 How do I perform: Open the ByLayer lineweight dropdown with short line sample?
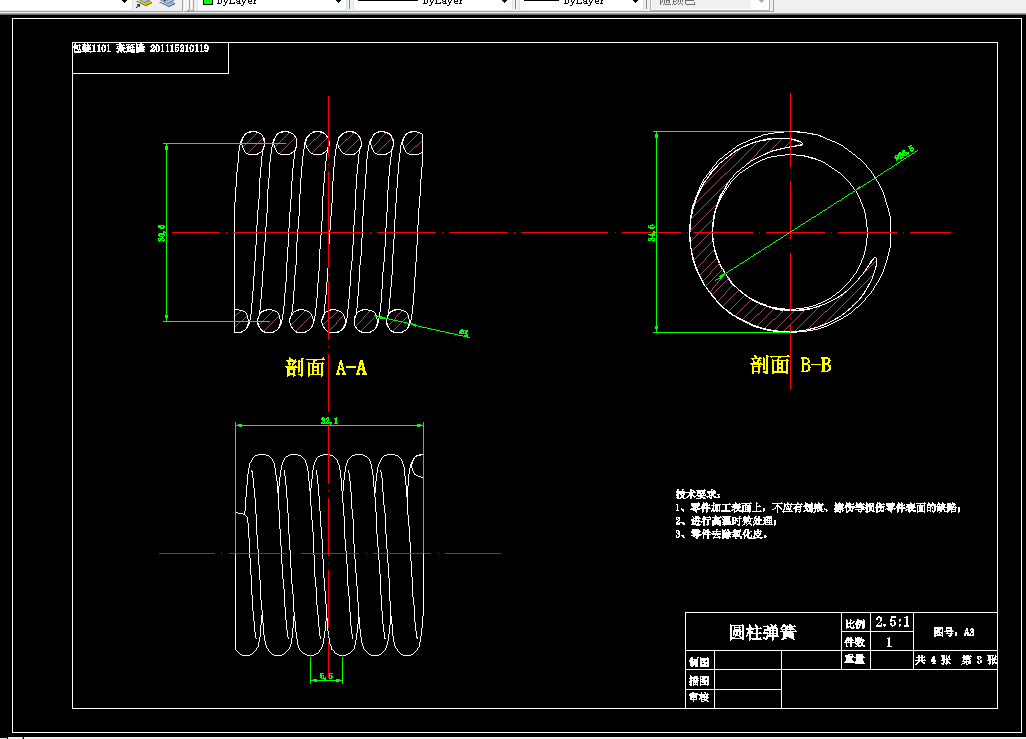580,3
